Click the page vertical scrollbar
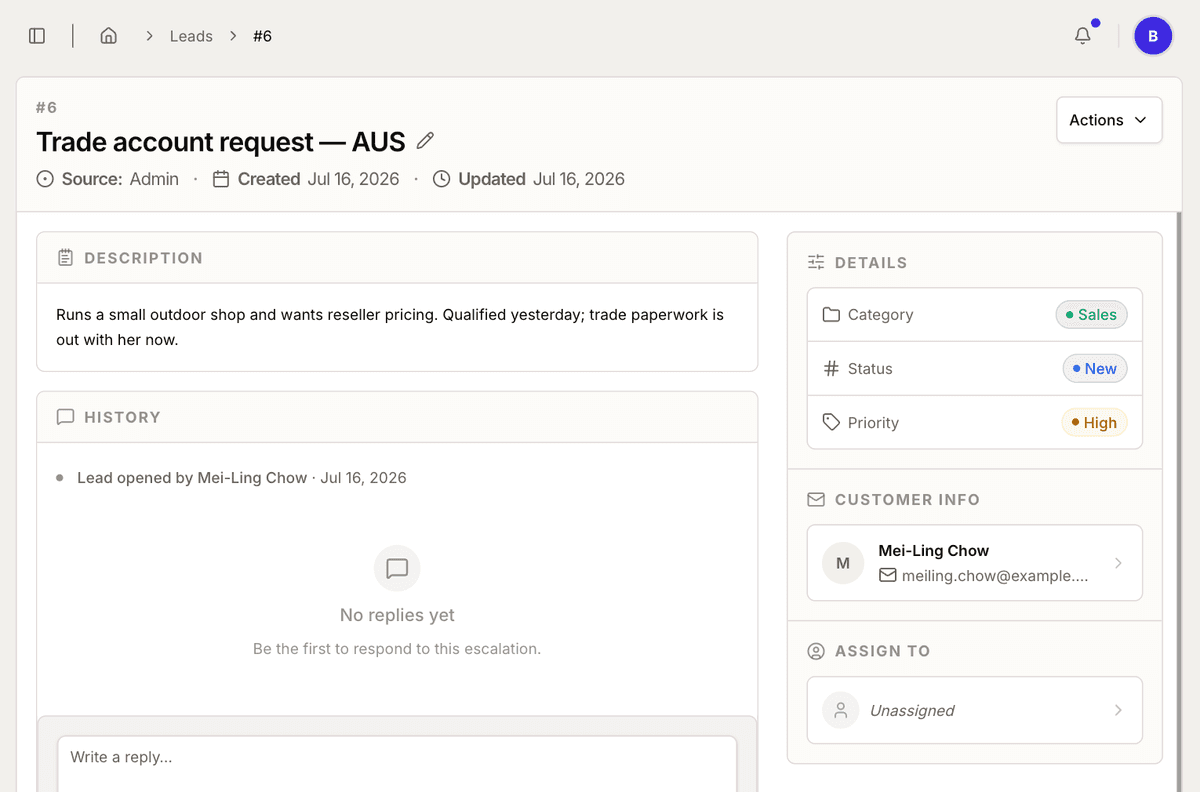The height and width of the screenshot is (792, 1200). [x=1180, y=500]
